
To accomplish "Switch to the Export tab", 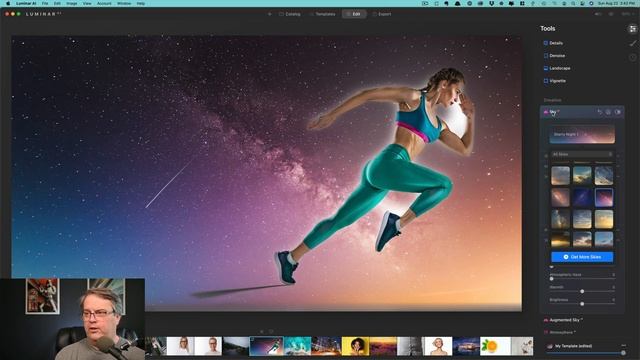I will pos(382,14).
